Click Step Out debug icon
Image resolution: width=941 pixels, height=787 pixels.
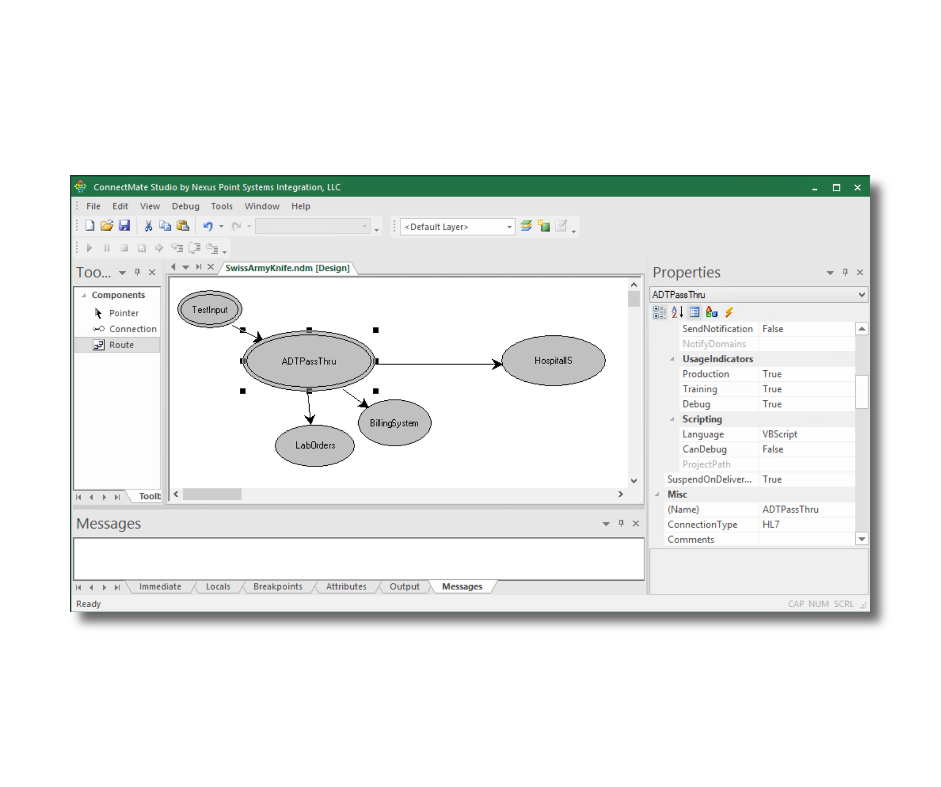click(x=212, y=248)
